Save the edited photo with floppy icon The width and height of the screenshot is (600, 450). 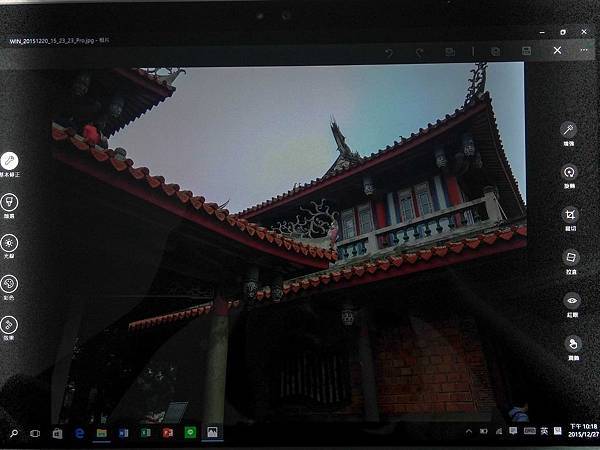coord(527,51)
